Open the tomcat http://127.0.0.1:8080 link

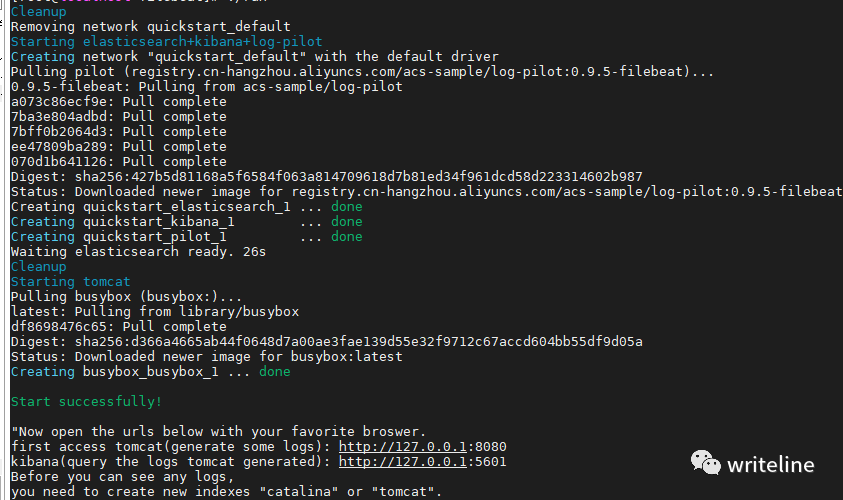[x=422, y=447]
